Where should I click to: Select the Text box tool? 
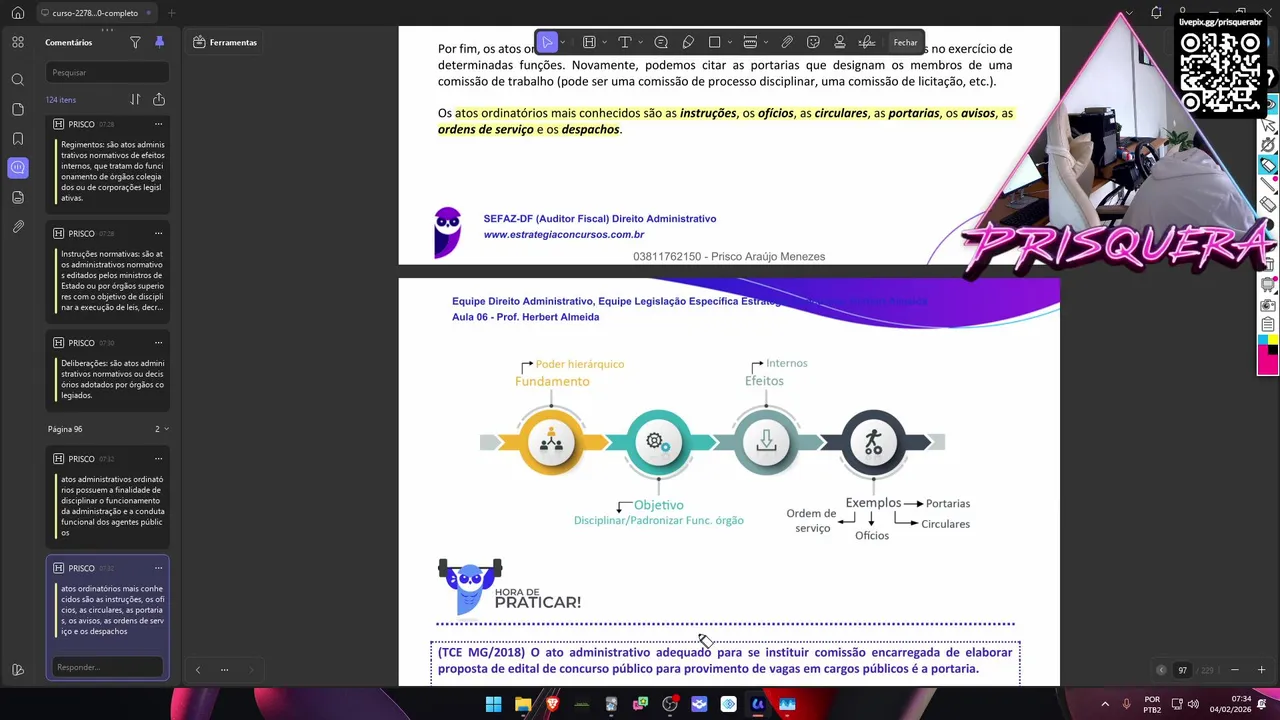[625, 42]
